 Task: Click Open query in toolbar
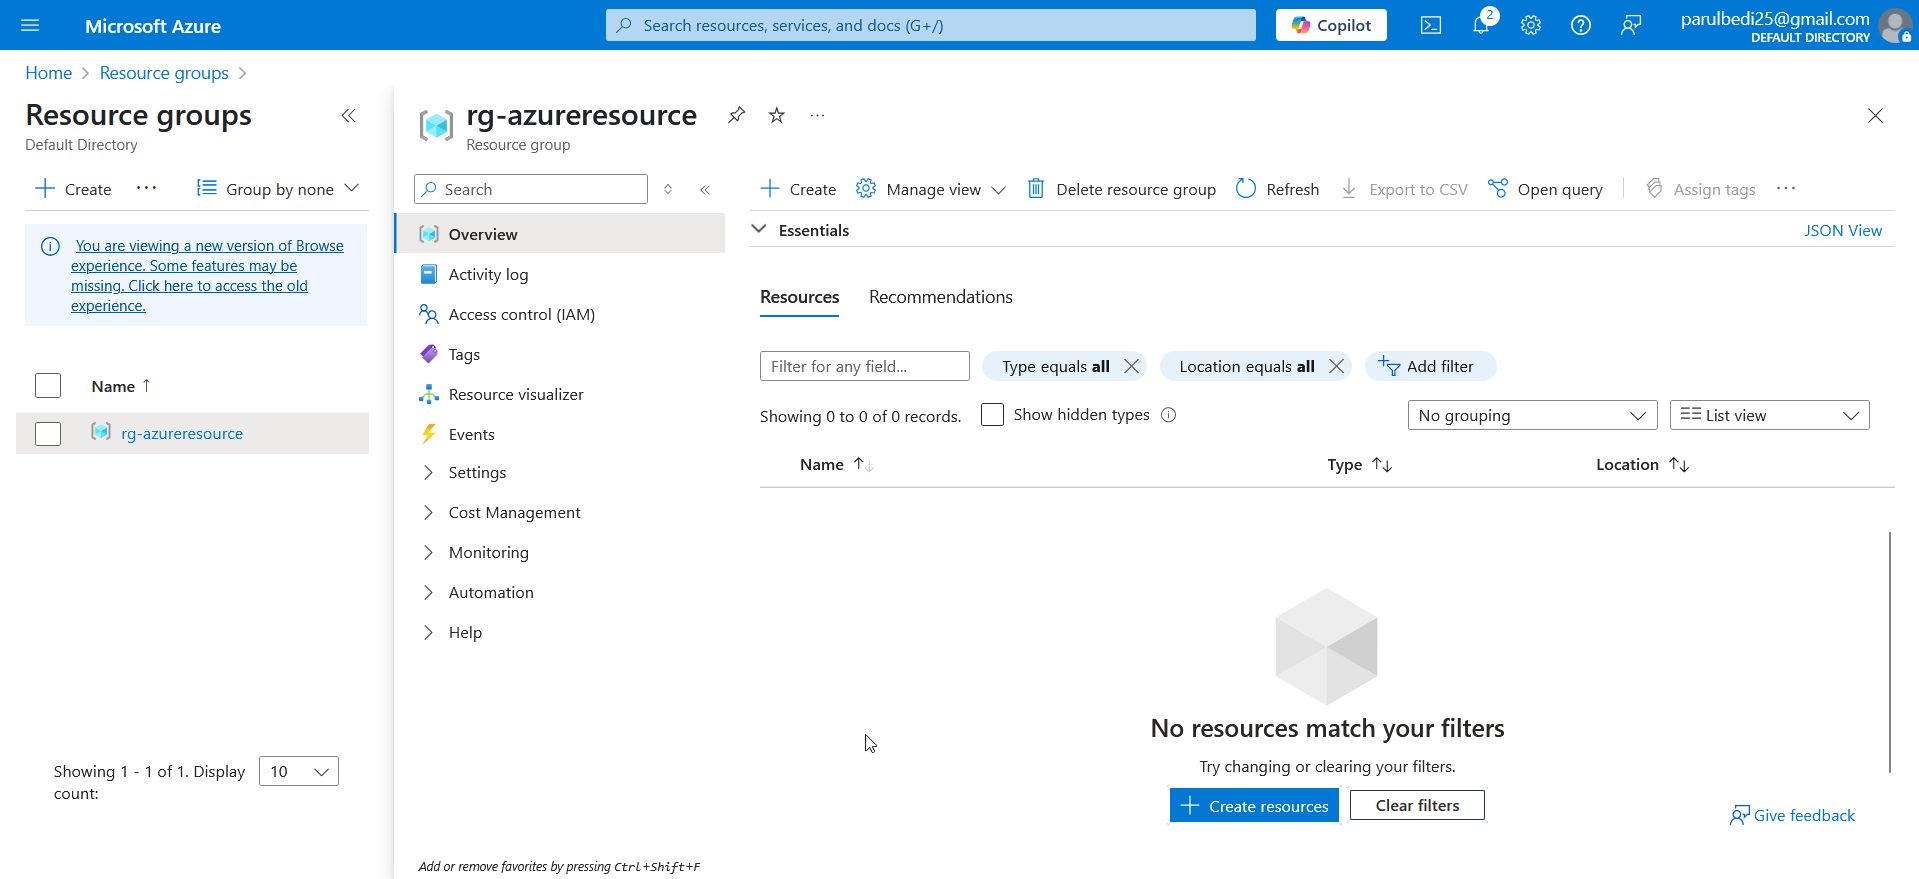click(x=1545, y=189)
